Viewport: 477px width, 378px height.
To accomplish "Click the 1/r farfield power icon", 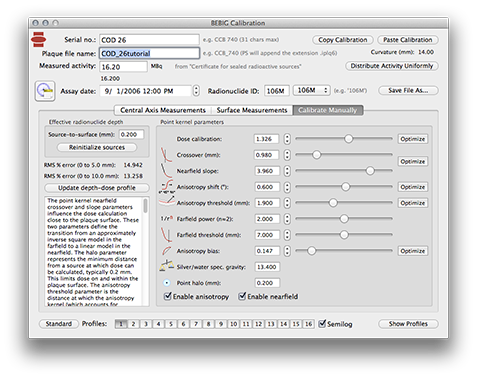I will (166, 219).
